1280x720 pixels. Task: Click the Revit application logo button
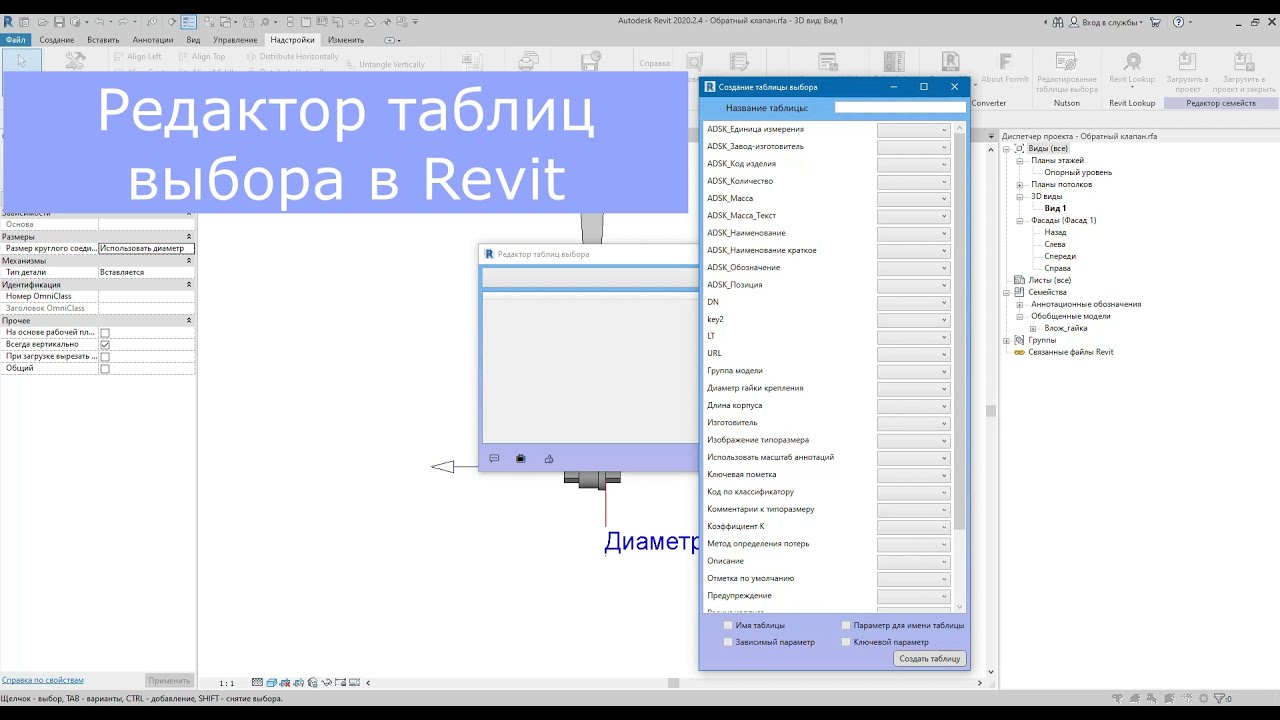click(8, 21)
